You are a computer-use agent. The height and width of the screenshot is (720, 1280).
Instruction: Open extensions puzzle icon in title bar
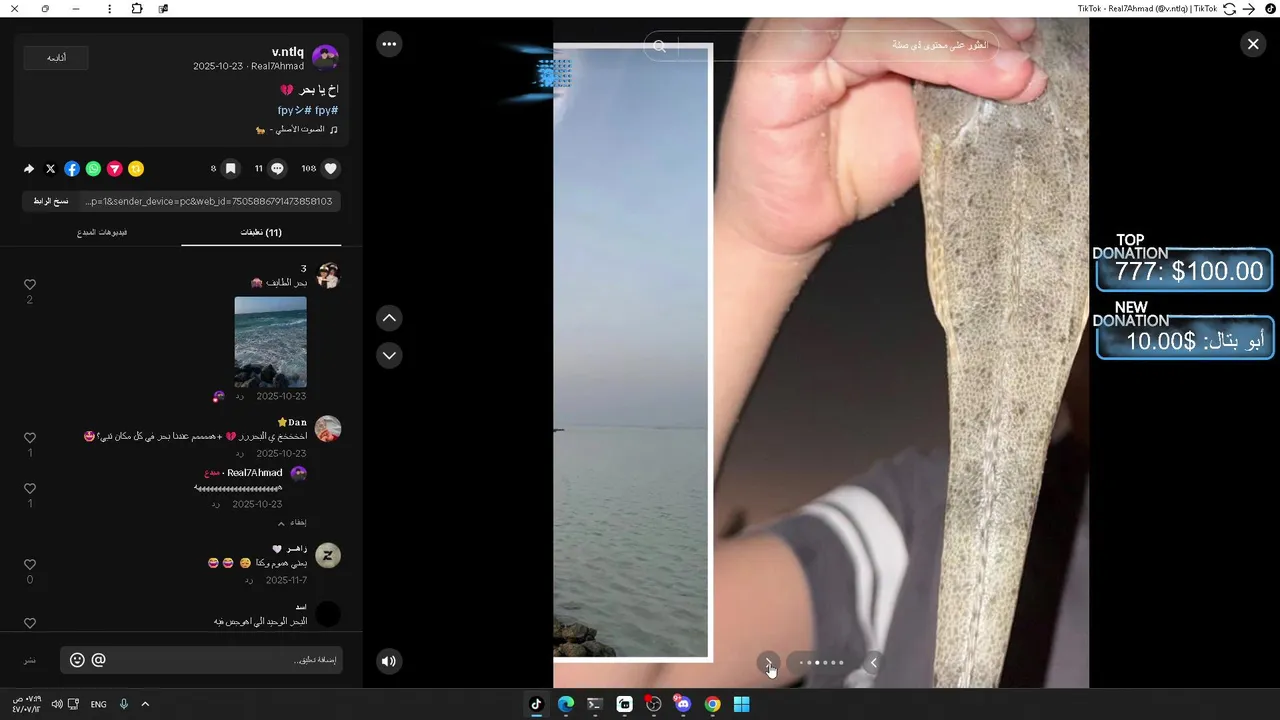[137, 9]
